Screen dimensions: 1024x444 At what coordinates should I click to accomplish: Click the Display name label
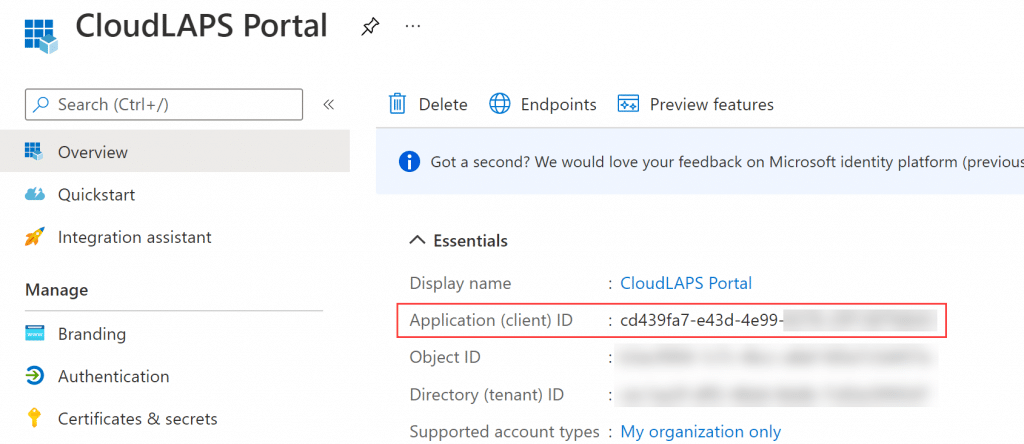tap(460, 283)
